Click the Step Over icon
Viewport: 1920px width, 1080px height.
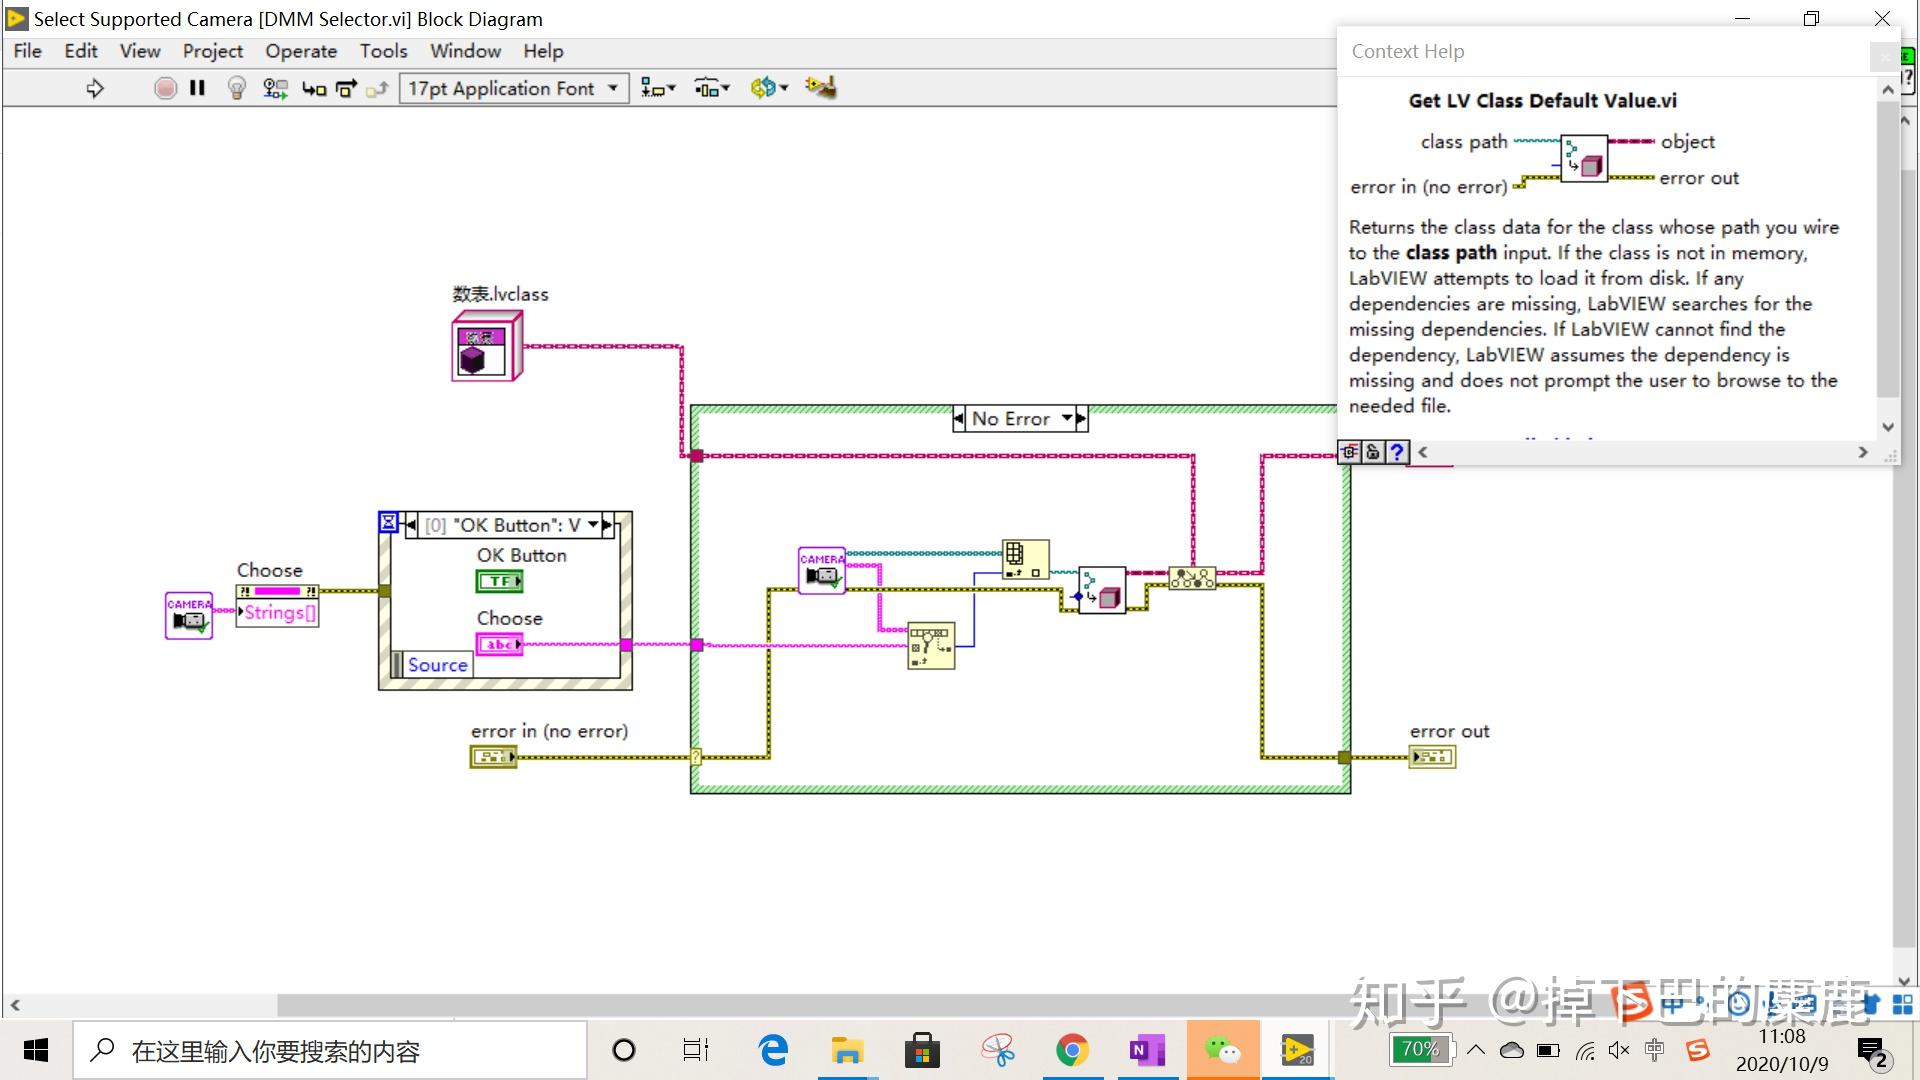coord(346,88)
